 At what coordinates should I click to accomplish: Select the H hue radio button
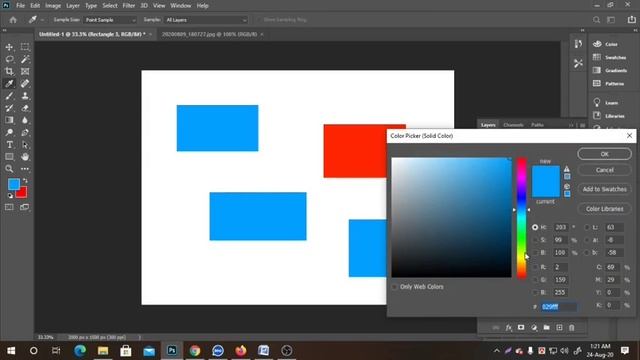(535, 227)
